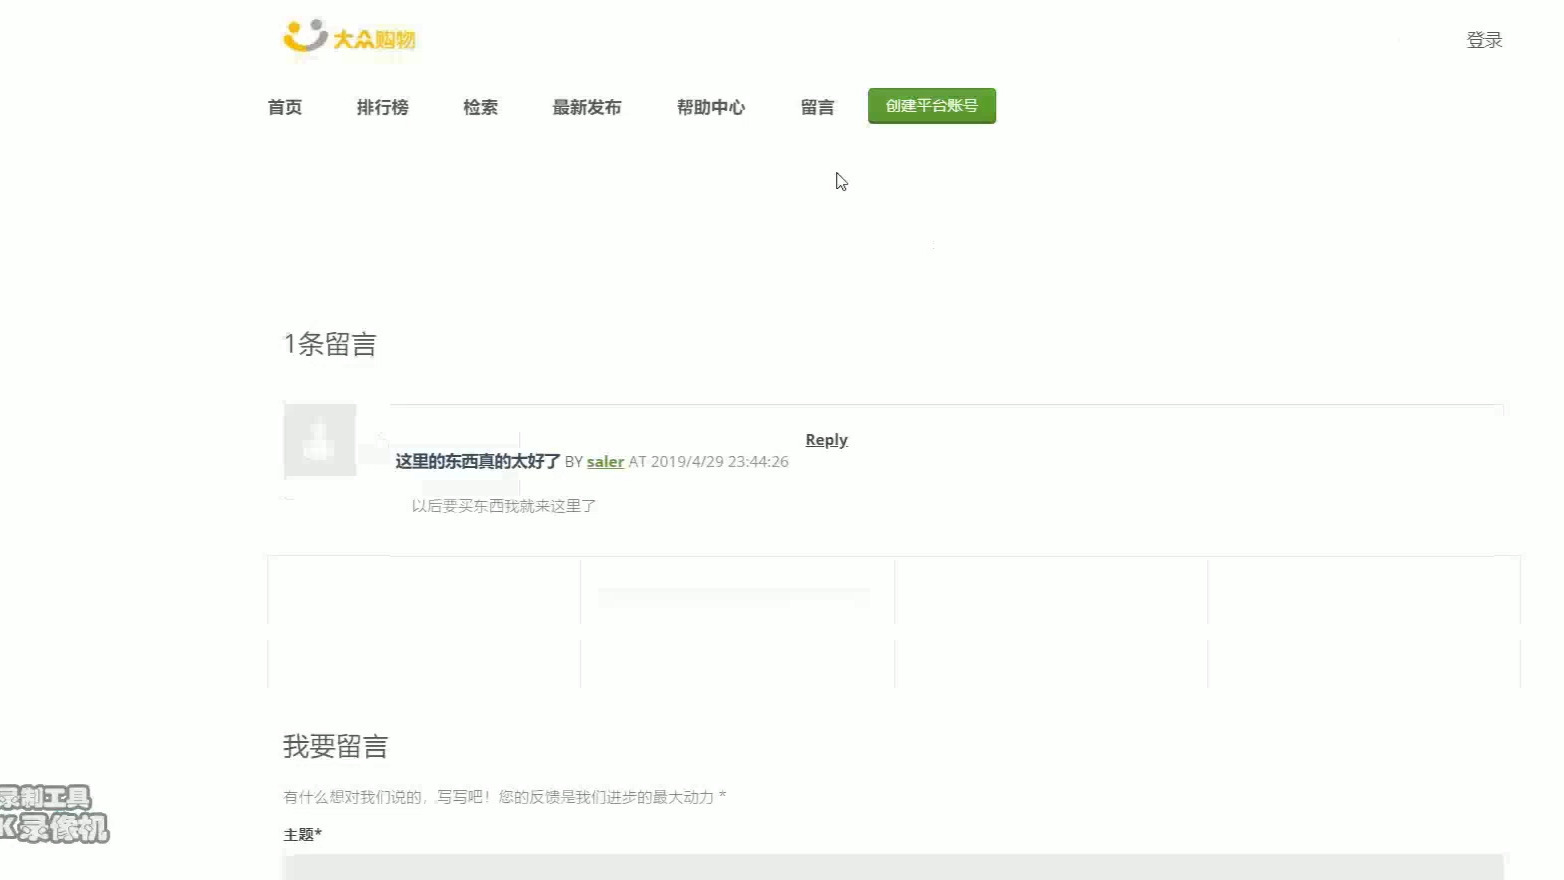Open the 帮助中心 page
Viewport: 1564px width, 880px height.
coord(710,107)
